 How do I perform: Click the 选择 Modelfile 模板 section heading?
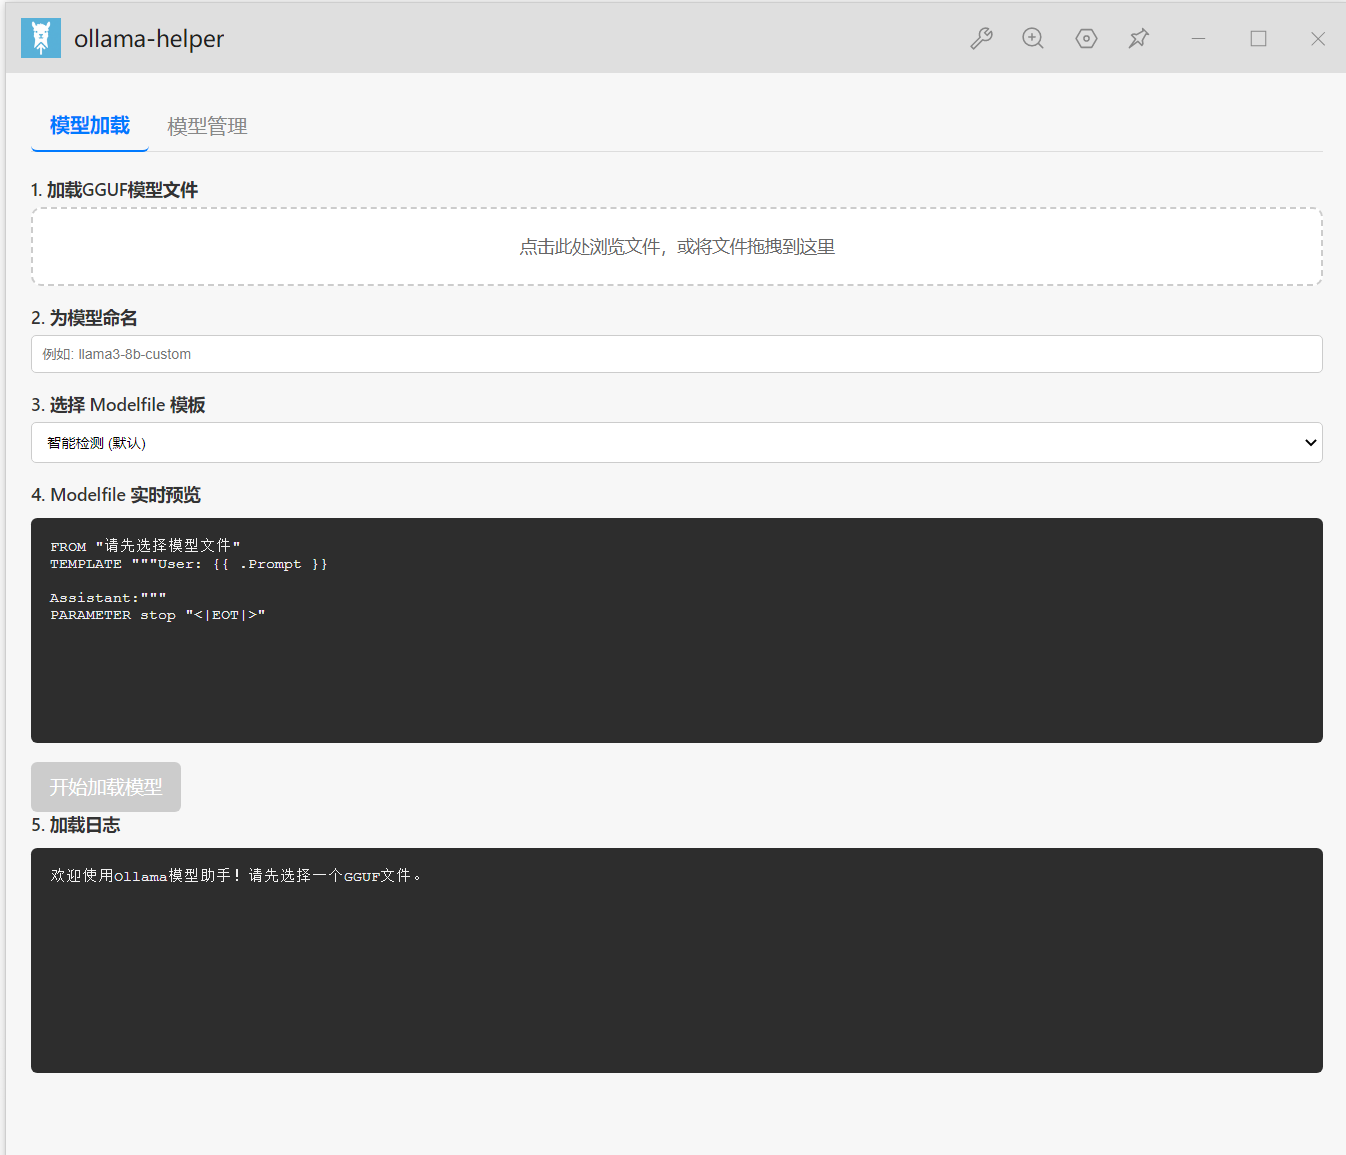pyautogui.click(x=118, y=405)
